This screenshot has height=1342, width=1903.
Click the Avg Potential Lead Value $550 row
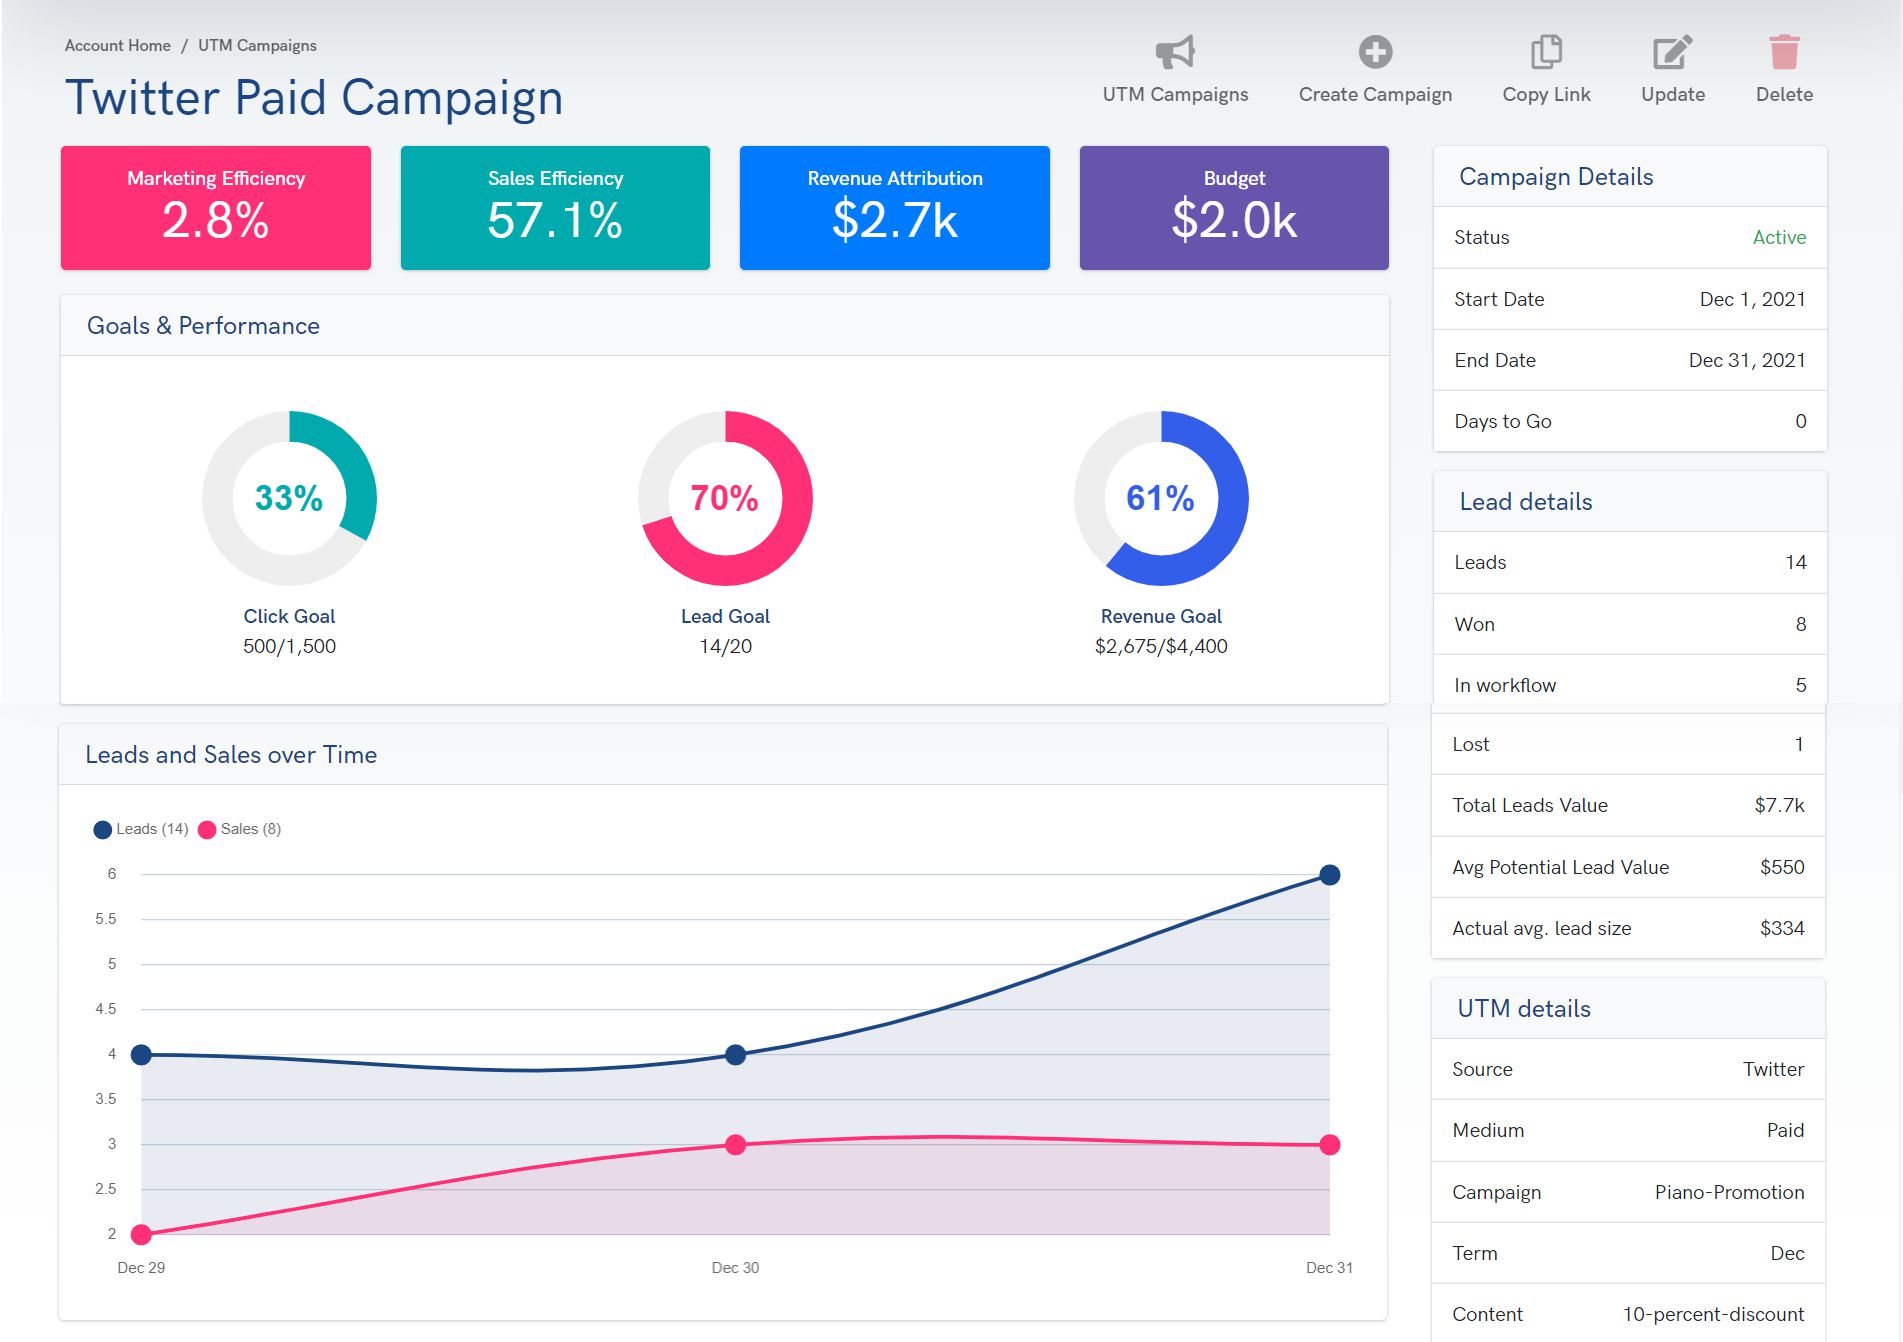1628,867
